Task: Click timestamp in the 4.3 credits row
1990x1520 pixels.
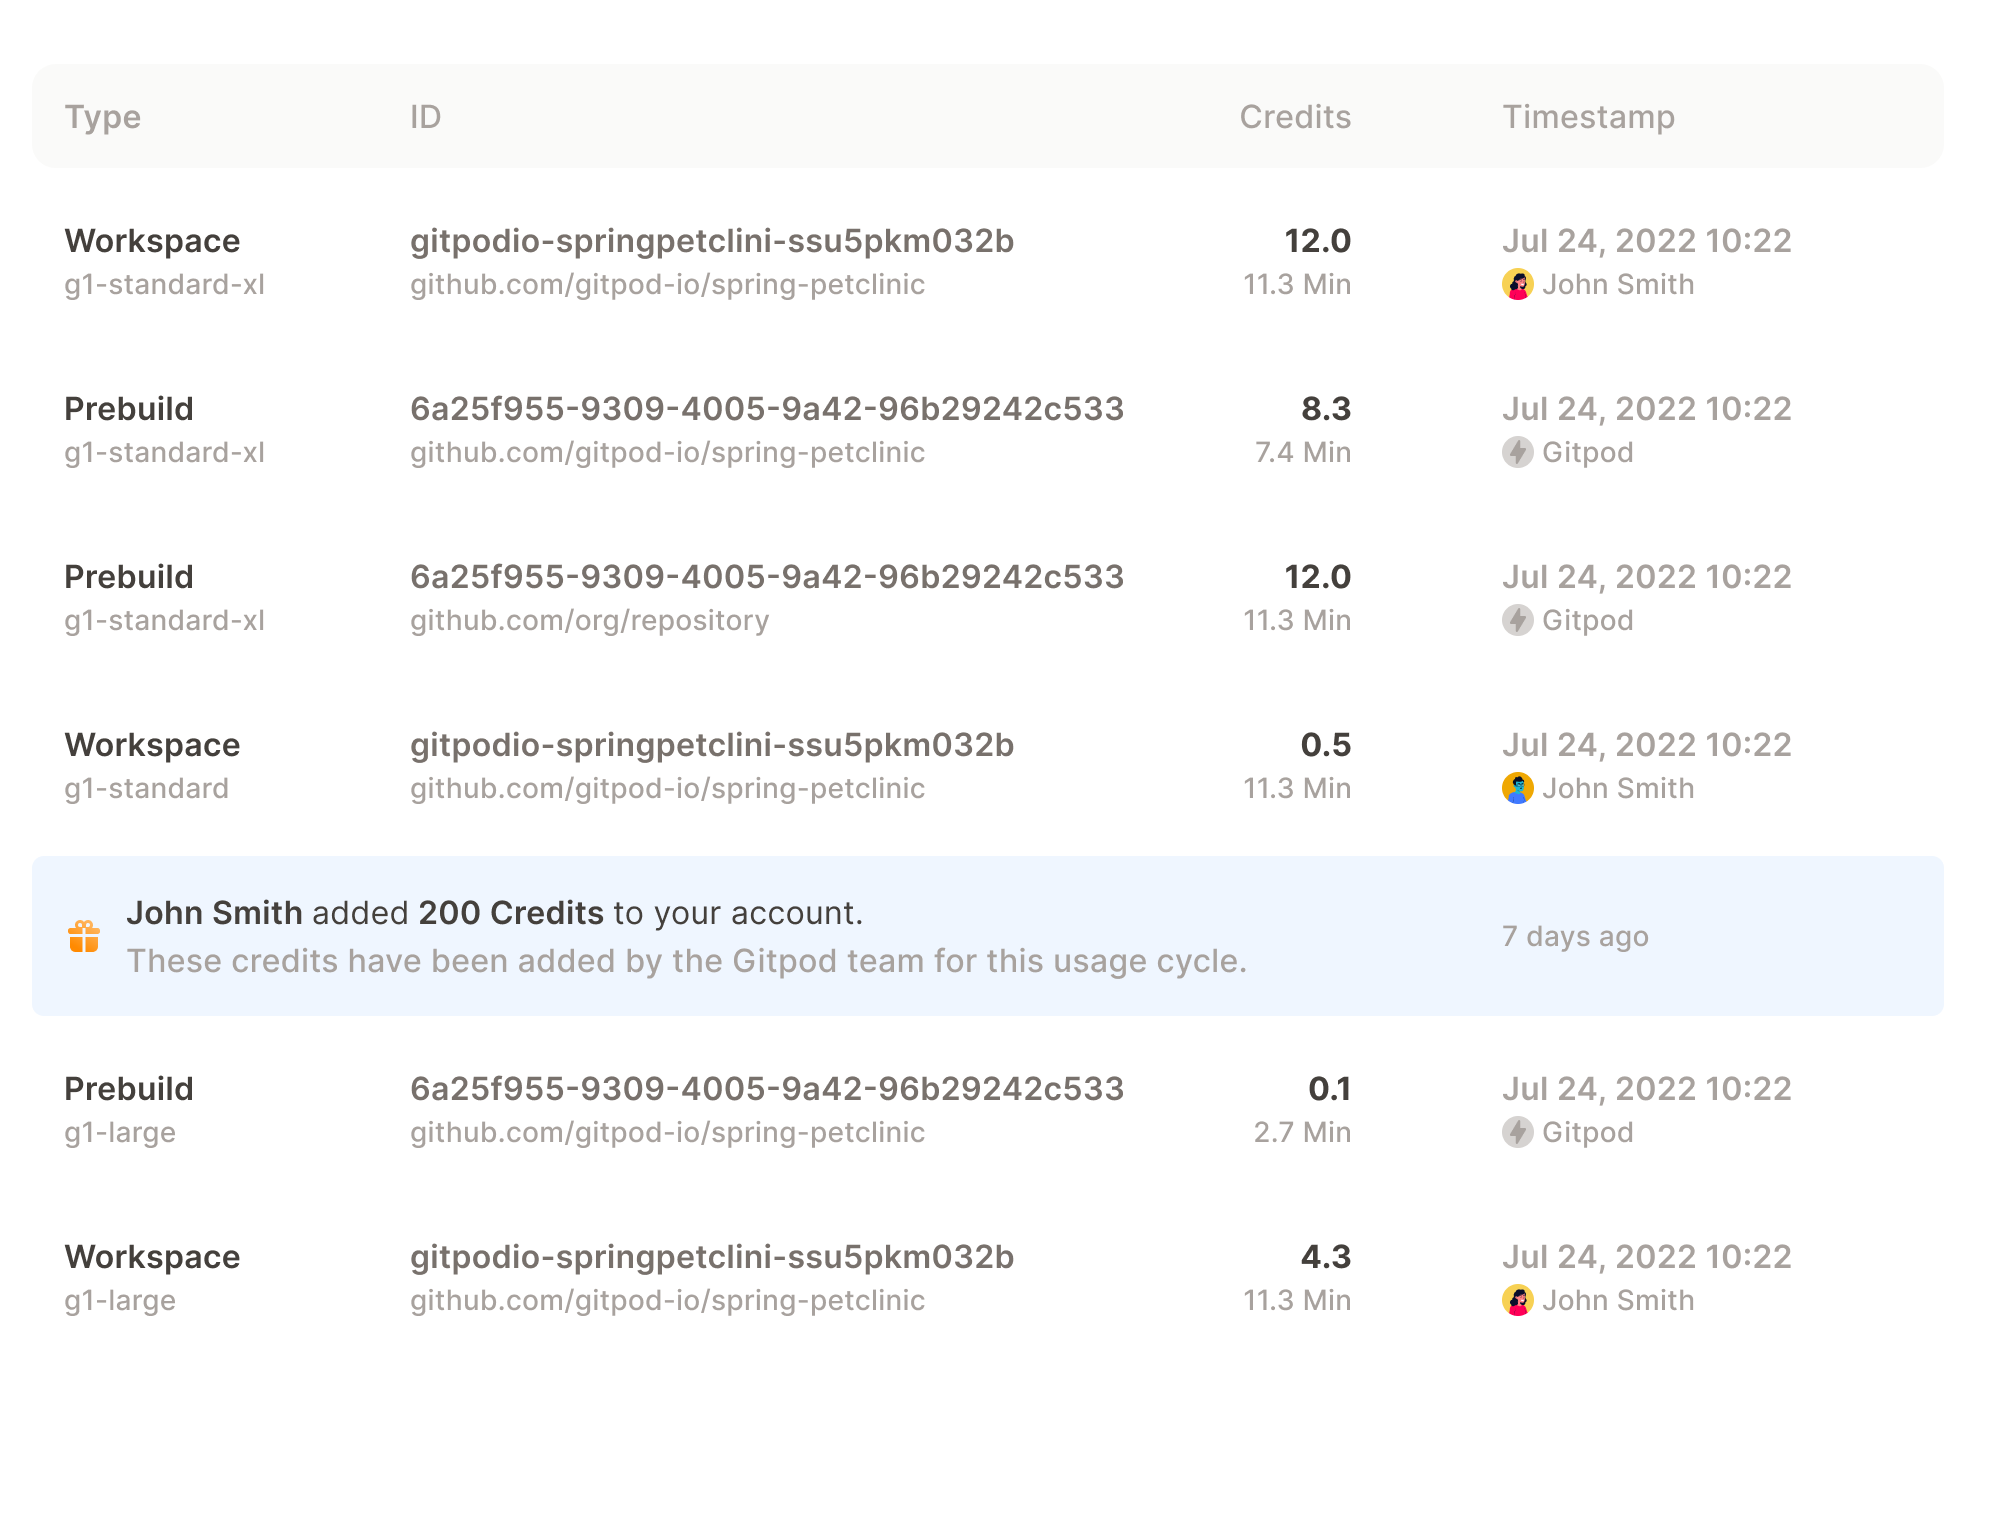Action: (x=1647, y=1257)
